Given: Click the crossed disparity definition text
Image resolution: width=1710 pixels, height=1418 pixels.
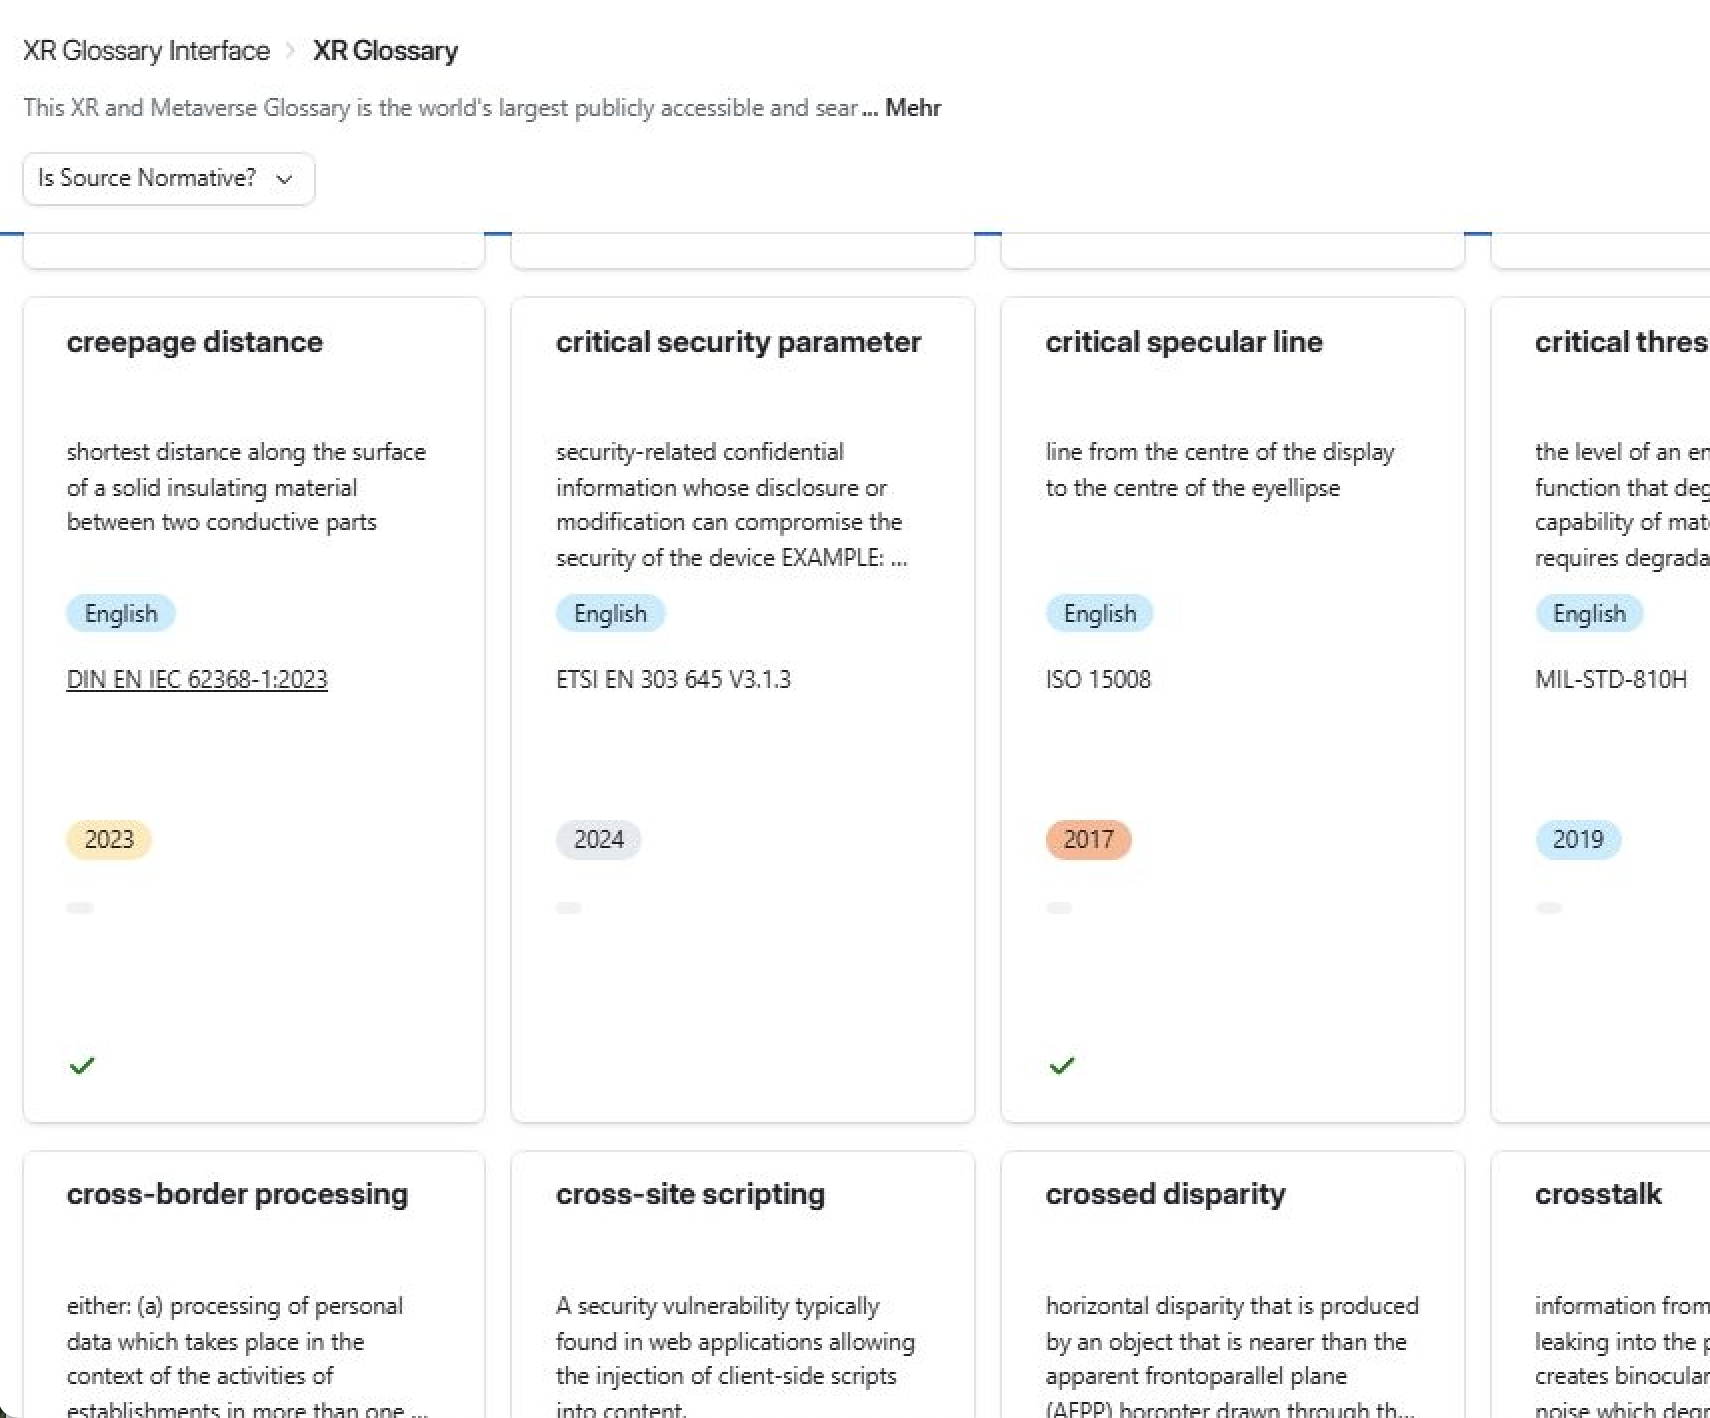Looking at the screenshot, I should point(1232,1358).
